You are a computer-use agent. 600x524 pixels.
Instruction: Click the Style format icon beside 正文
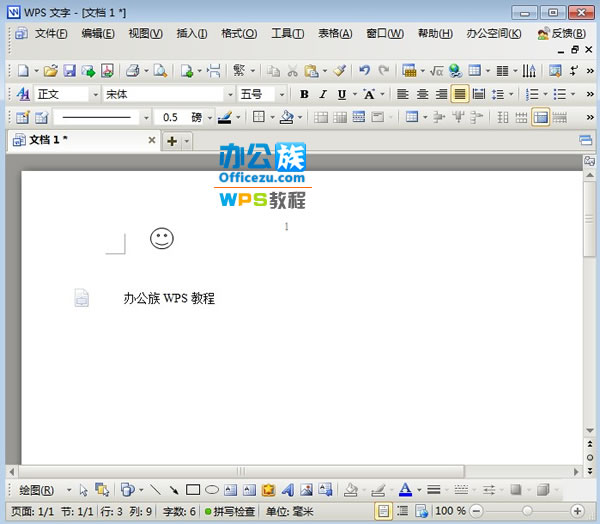pyautogui.click(x=23, y=94)
